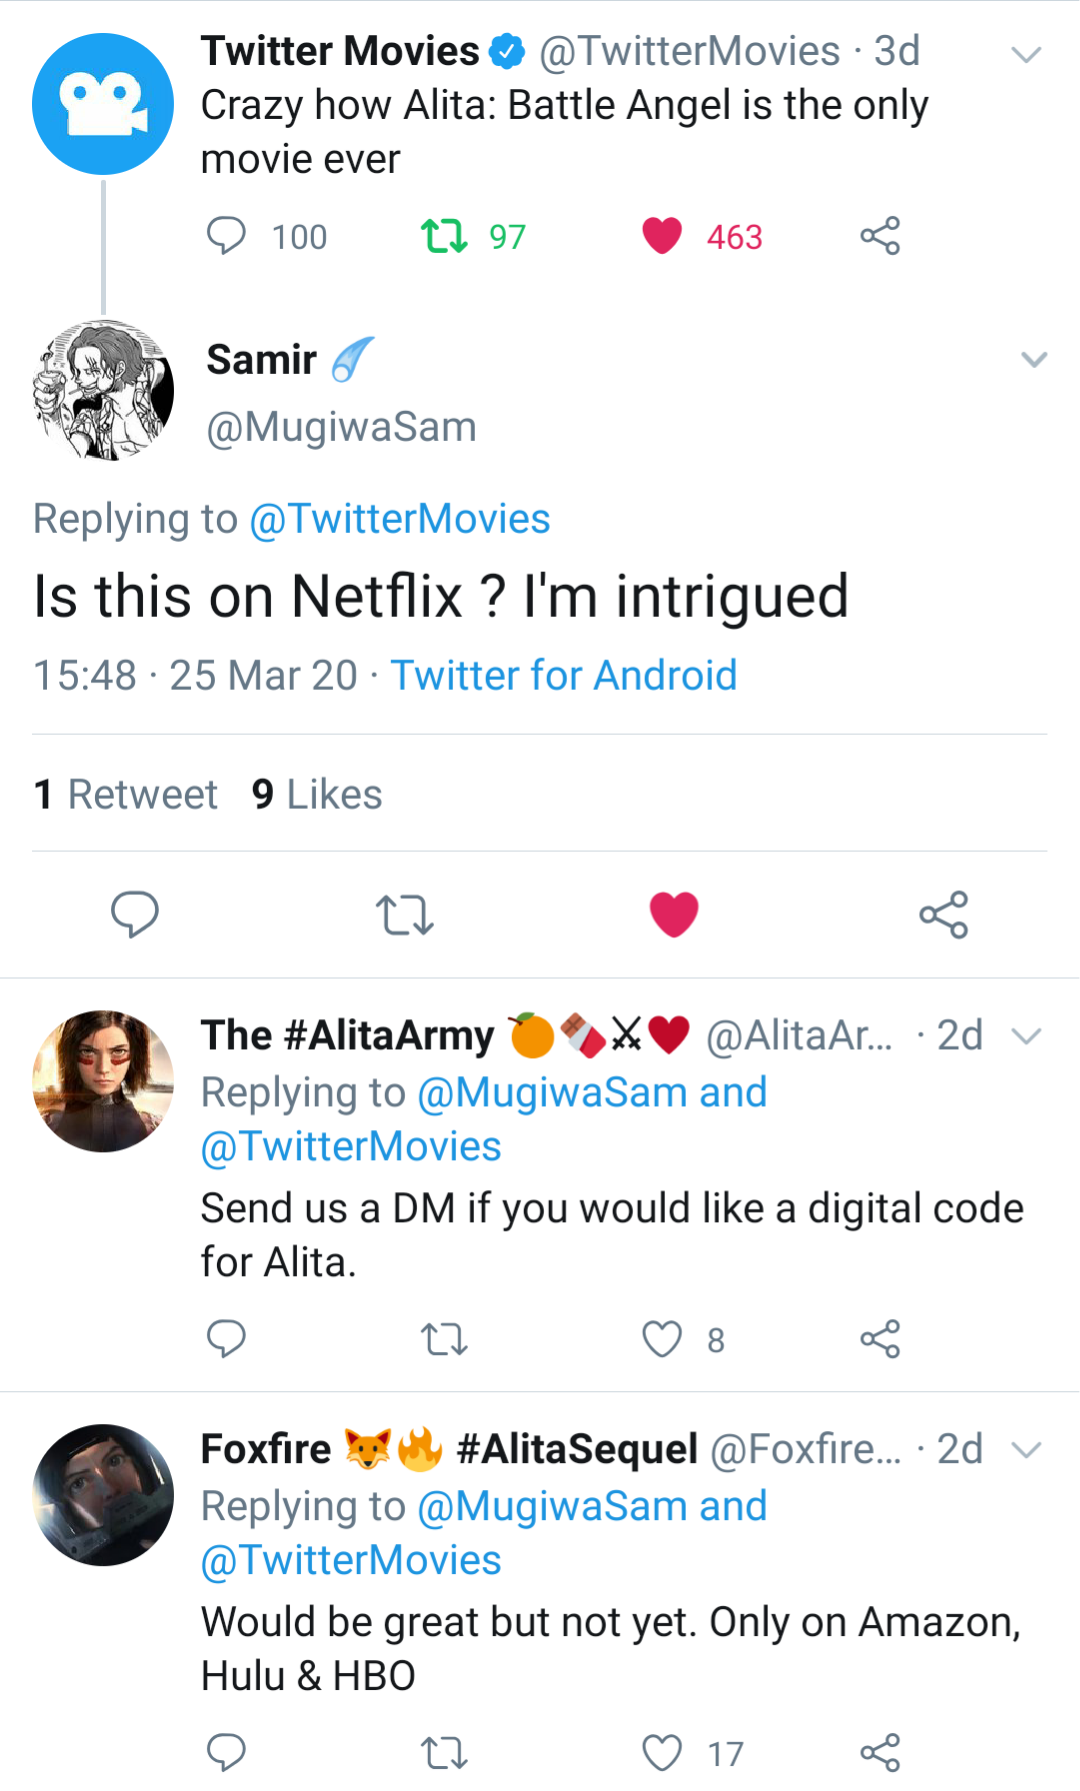Share the AlitaArmy digital code tweet
Image resolution: width=1080 pixels, height=1791 pixels.
(880, 1338)
